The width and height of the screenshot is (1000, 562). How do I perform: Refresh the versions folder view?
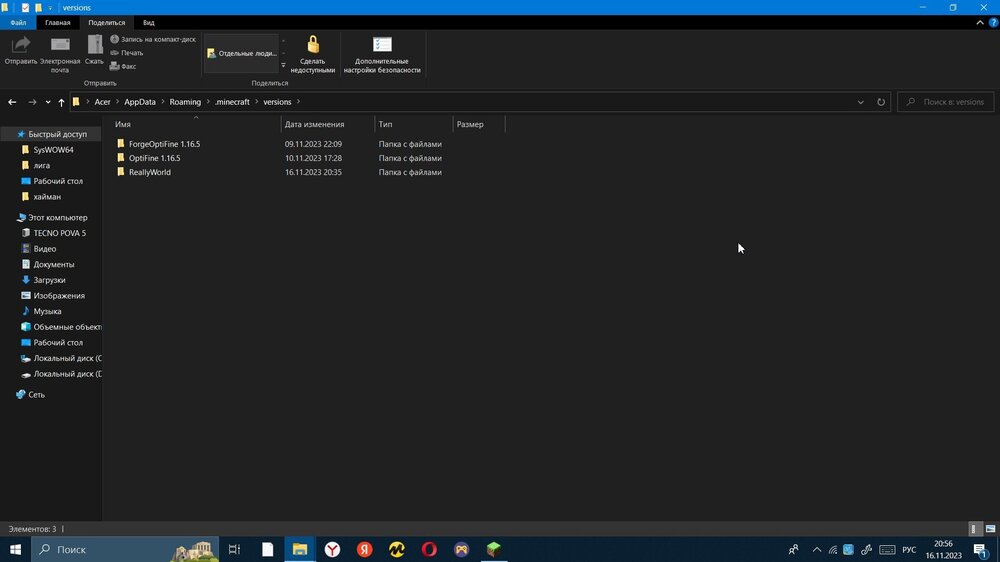click(881, 102)
